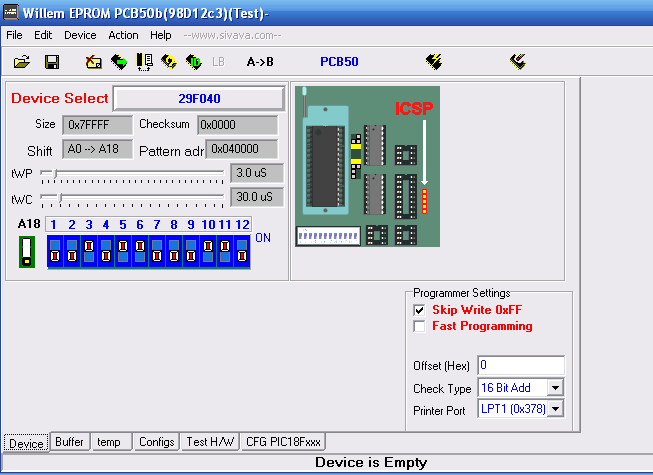653x475 pixels.
Task: Enable the Fast Programming checkbox
Action: [420, 326]
